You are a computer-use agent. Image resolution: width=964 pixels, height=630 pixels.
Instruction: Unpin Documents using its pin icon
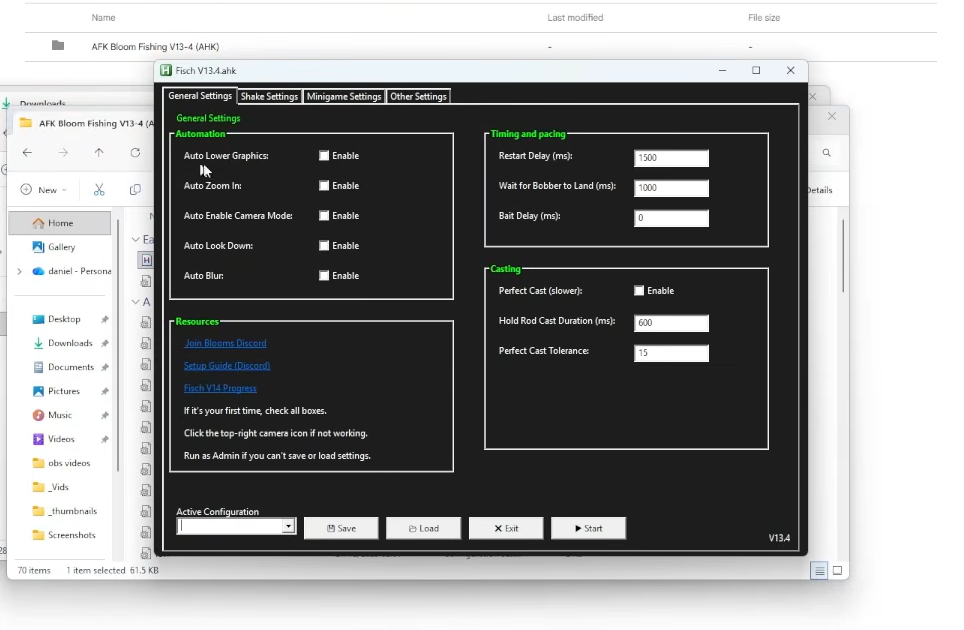[x=105, y=368]
